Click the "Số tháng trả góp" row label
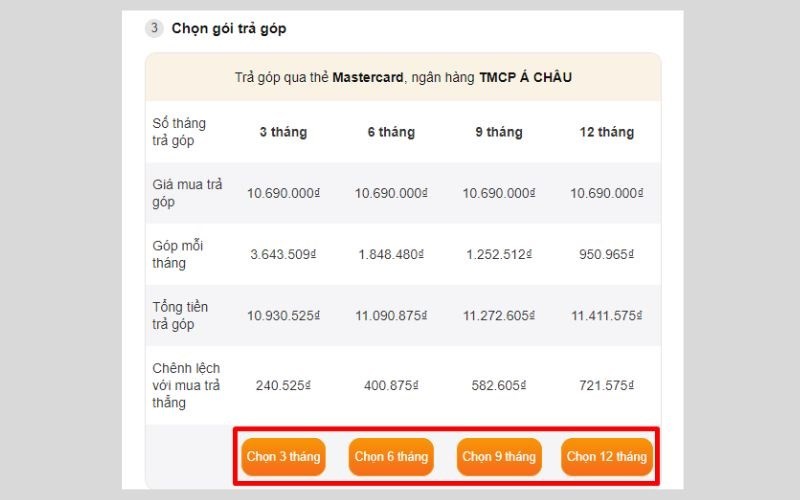 pyautogui.click(x=180, y=132)
